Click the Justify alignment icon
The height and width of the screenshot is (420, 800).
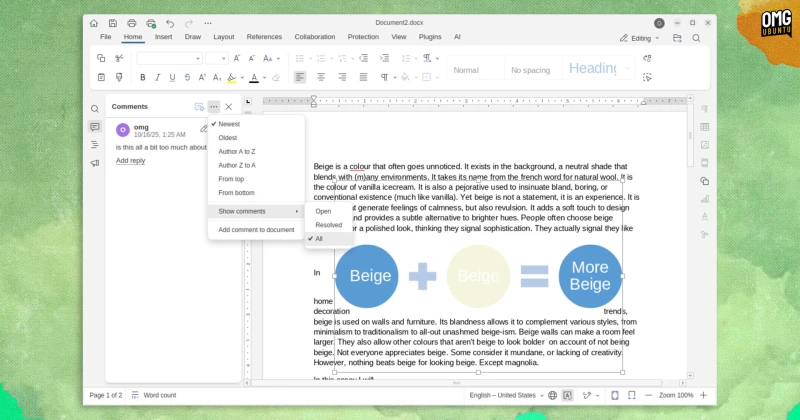point(365,77)
